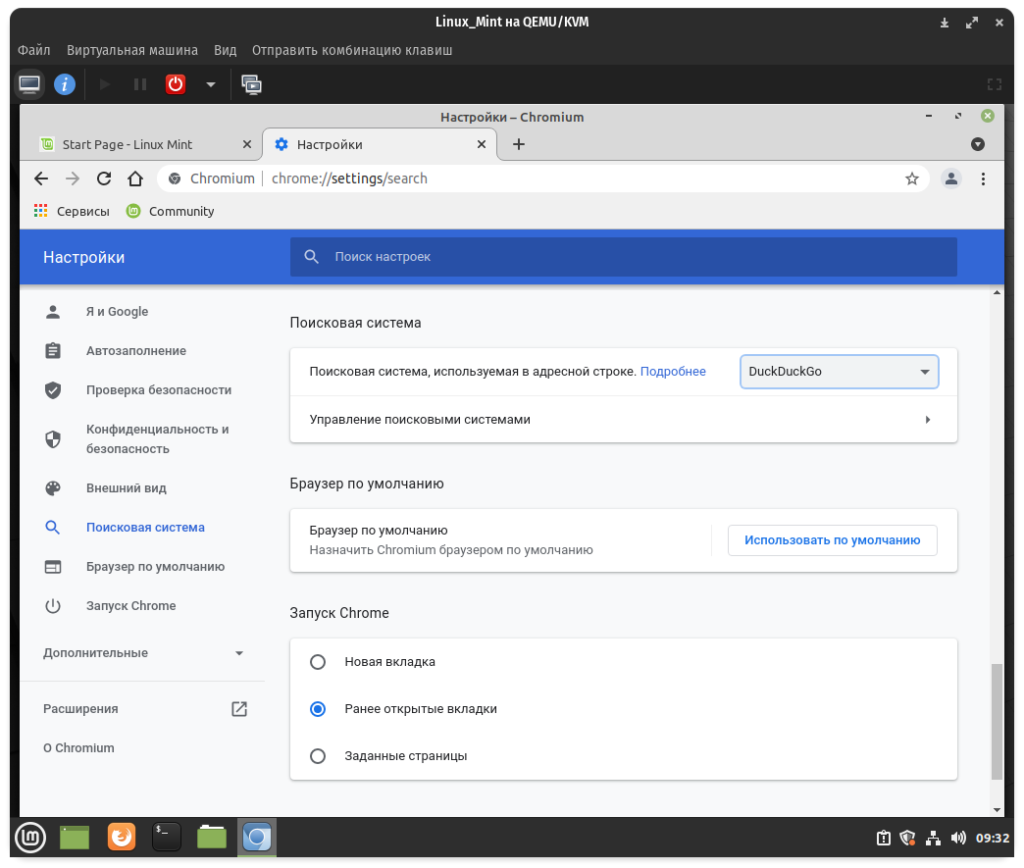The image size is (1024, 868).
Task: Open the Chromium three-dot menu
Action: [x=983, y=179]
